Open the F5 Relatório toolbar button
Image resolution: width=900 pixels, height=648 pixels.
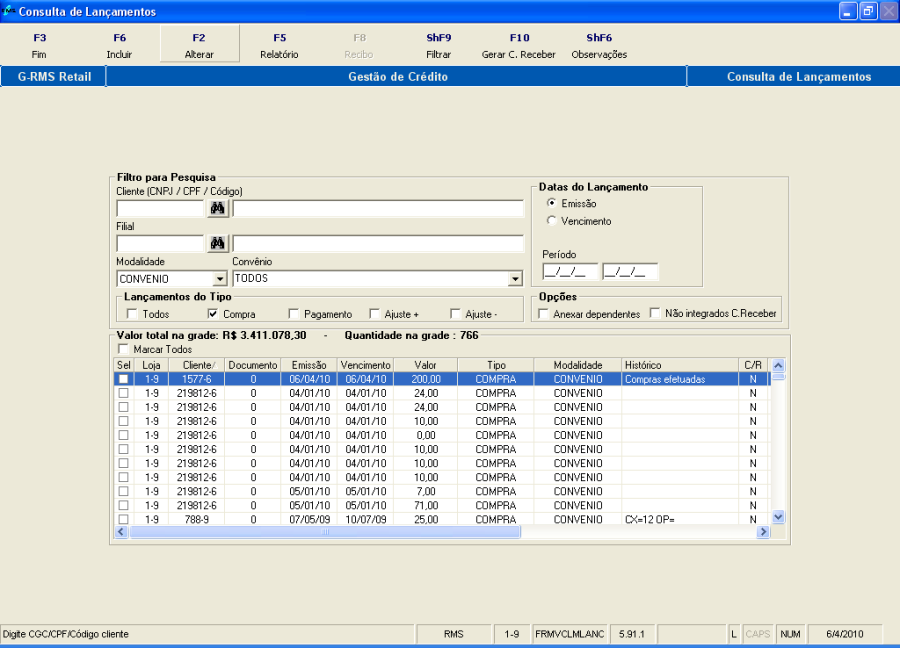[x=279, y=45]
